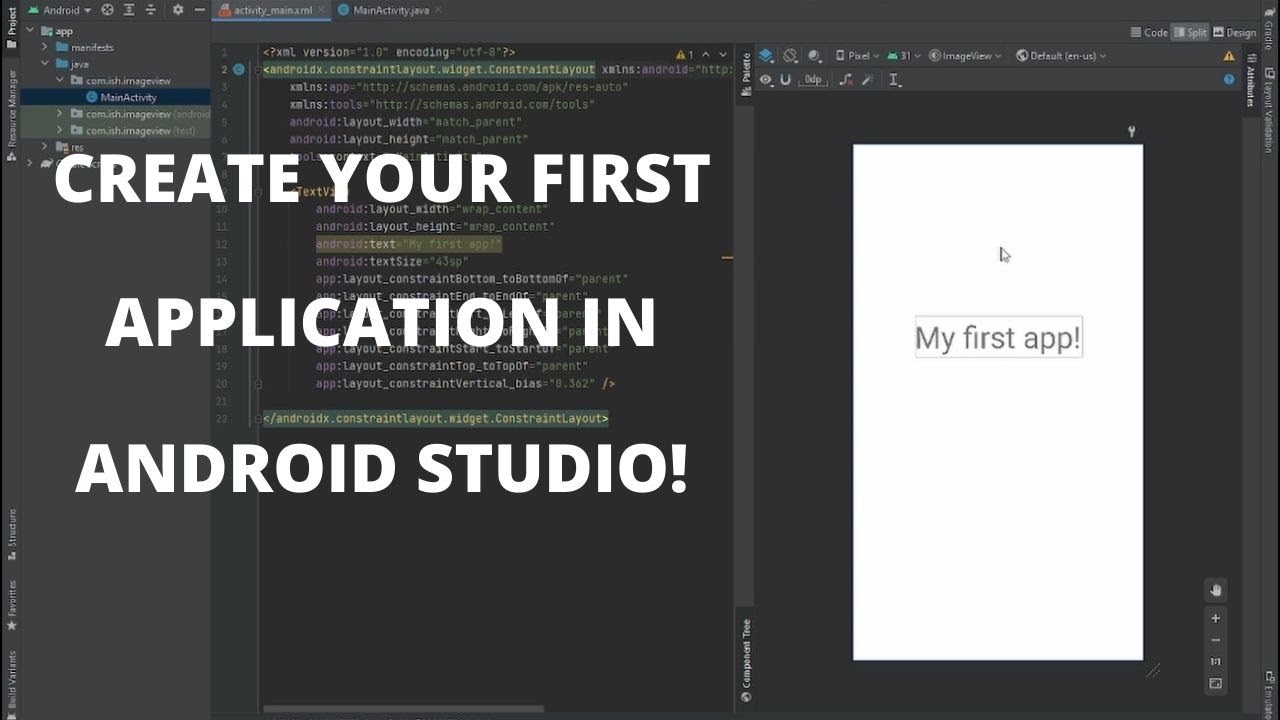Open the ImageView theme dropdown
Image resolution: width=1280 pixels, height=720 pixels.
965,56
